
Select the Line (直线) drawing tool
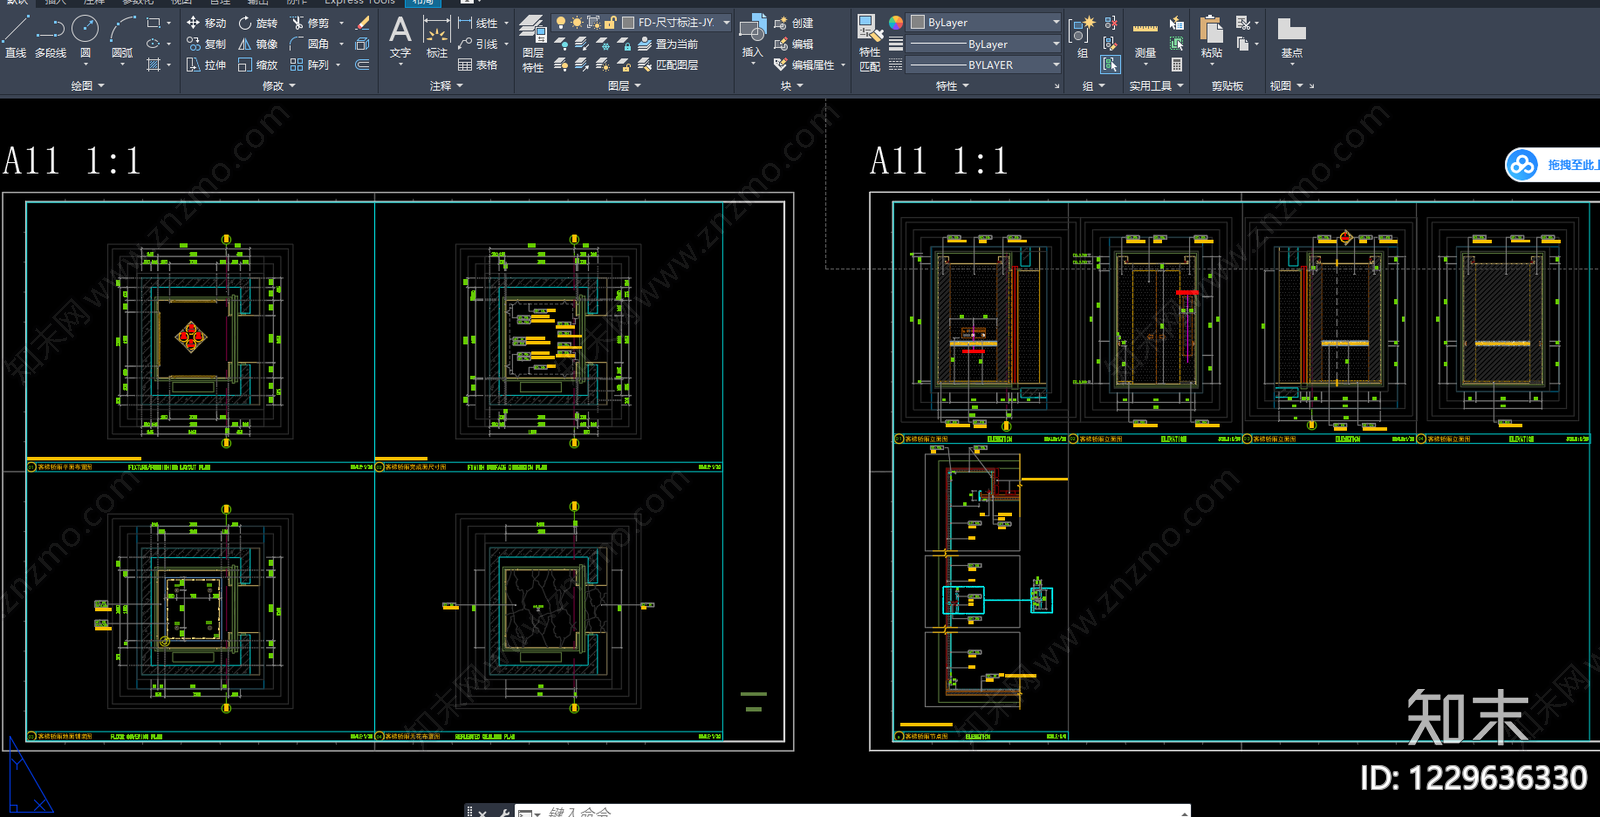point(16,37)
